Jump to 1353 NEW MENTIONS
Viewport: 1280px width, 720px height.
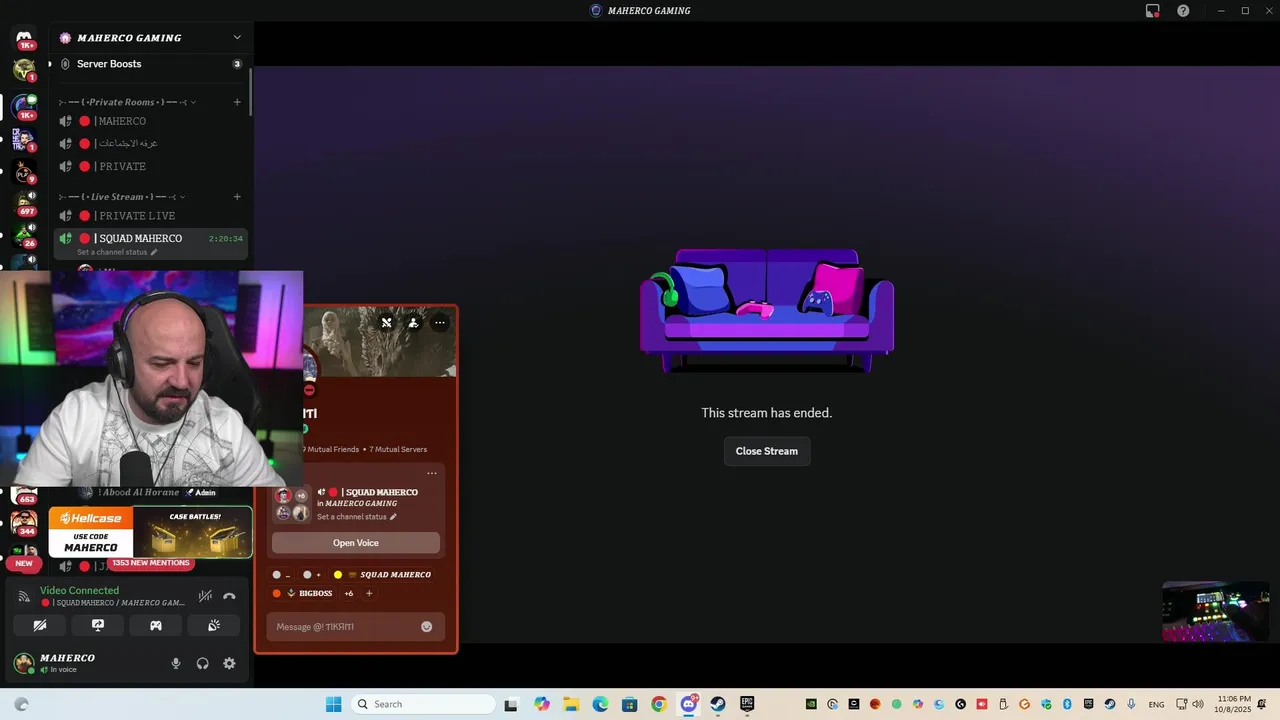coord(150,563)
